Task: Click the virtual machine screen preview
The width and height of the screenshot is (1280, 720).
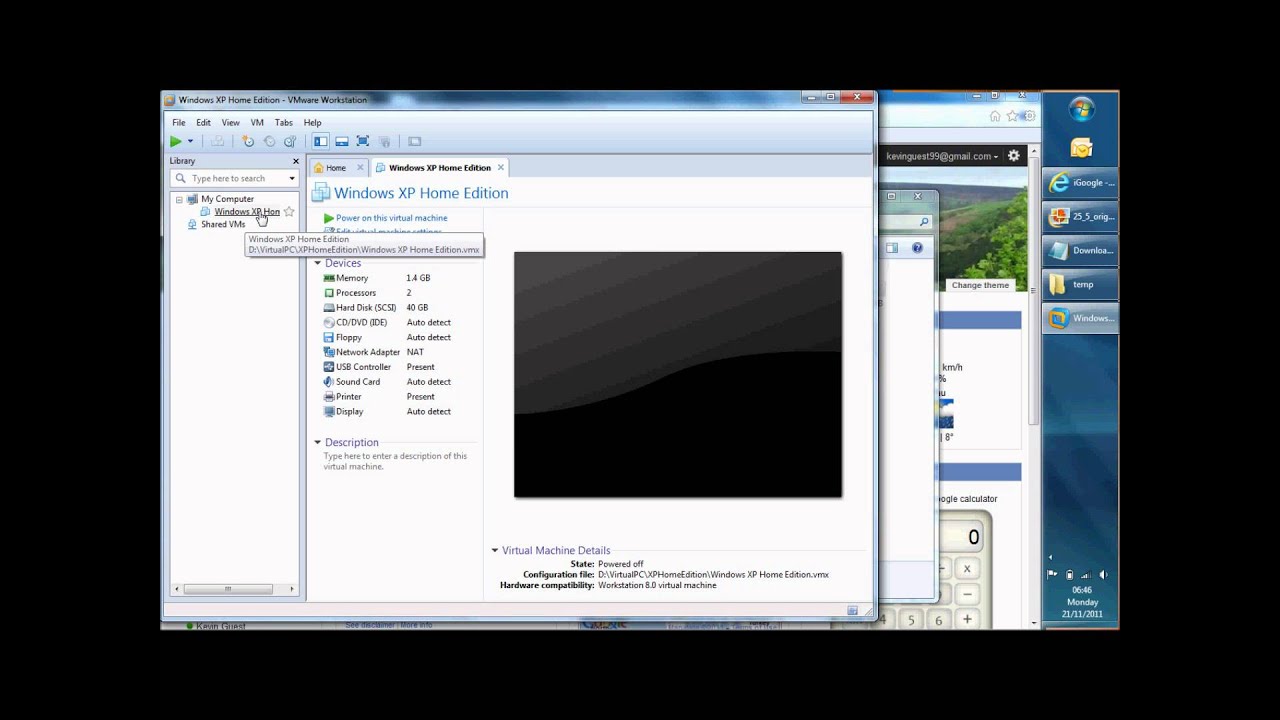Action: [678, 374]
